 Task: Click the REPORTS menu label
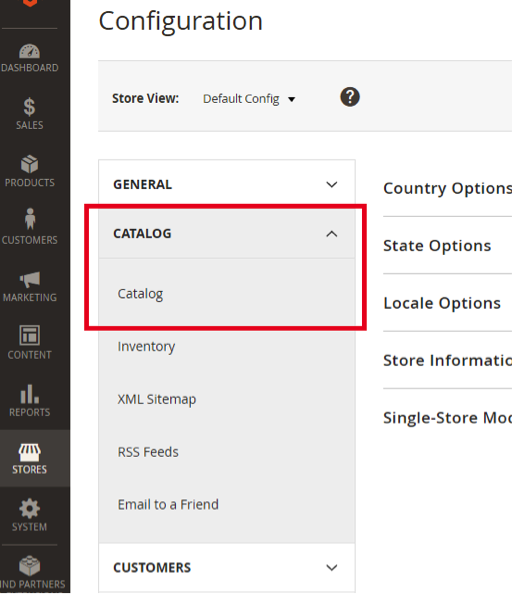(x=30, y=412)
